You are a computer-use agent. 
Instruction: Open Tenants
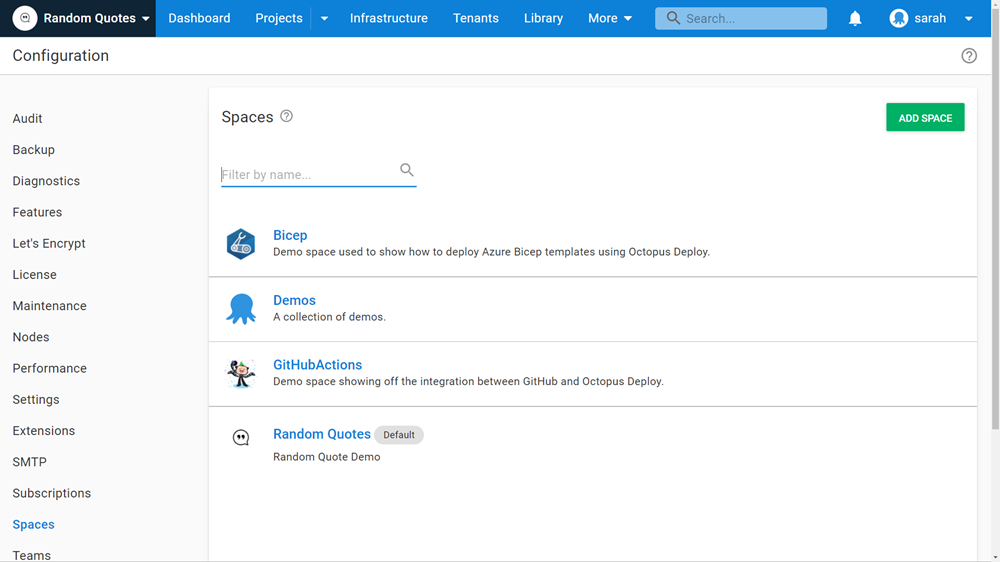pyautogui.click(x=476, y=18)
